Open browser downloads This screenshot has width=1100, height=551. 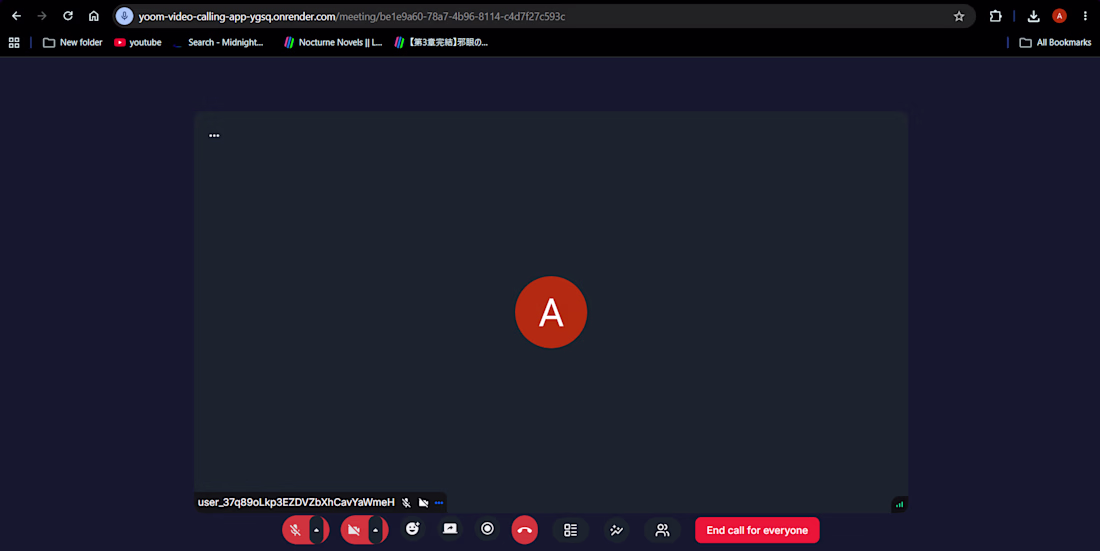coord(1033,16)
